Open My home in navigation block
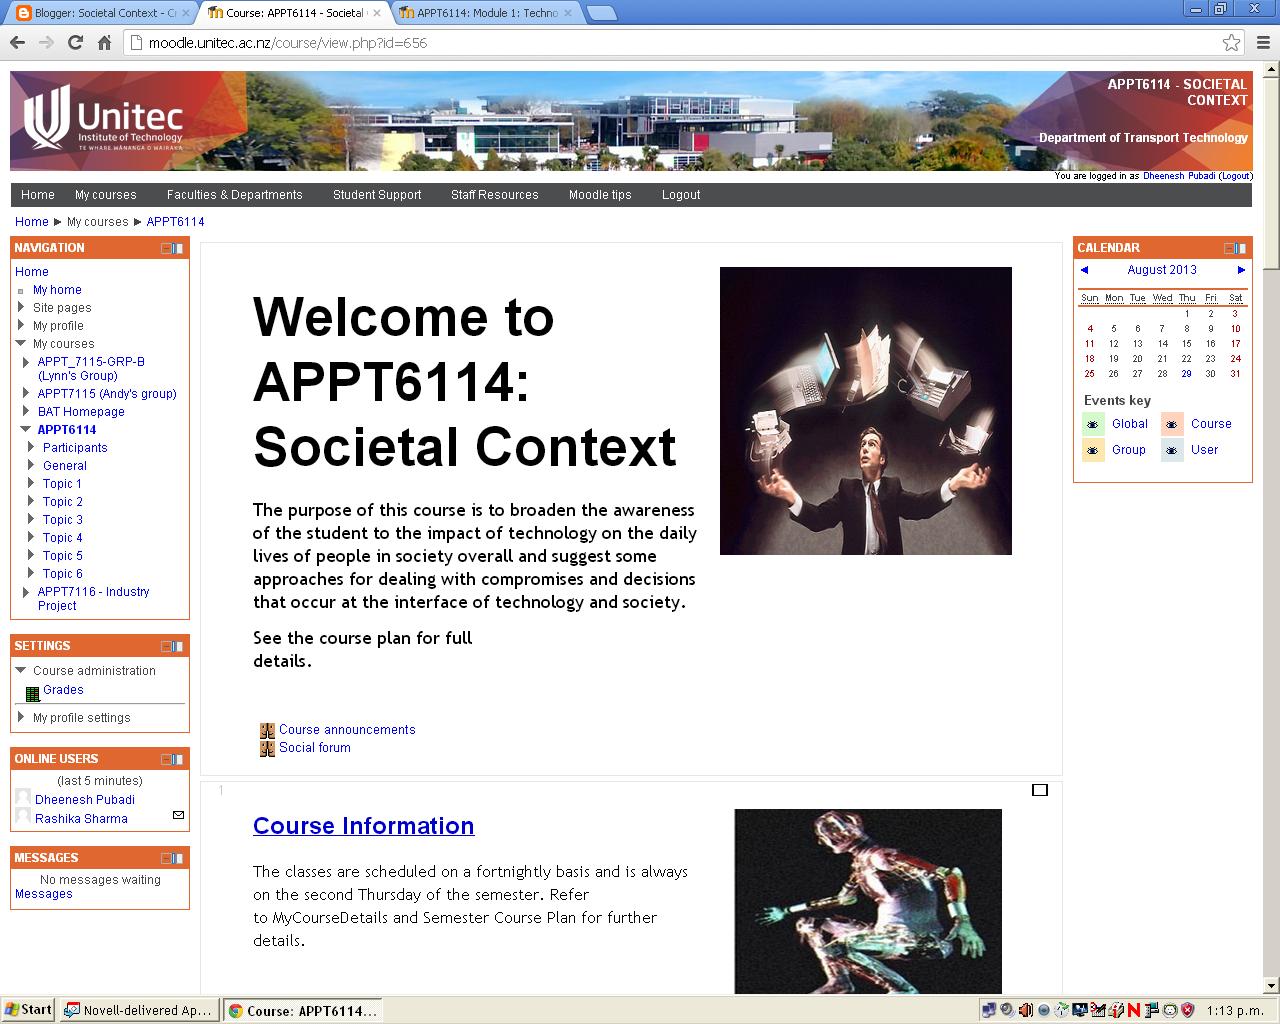The width and height of the screenshot is (1280, 1024). click(57, 290)
